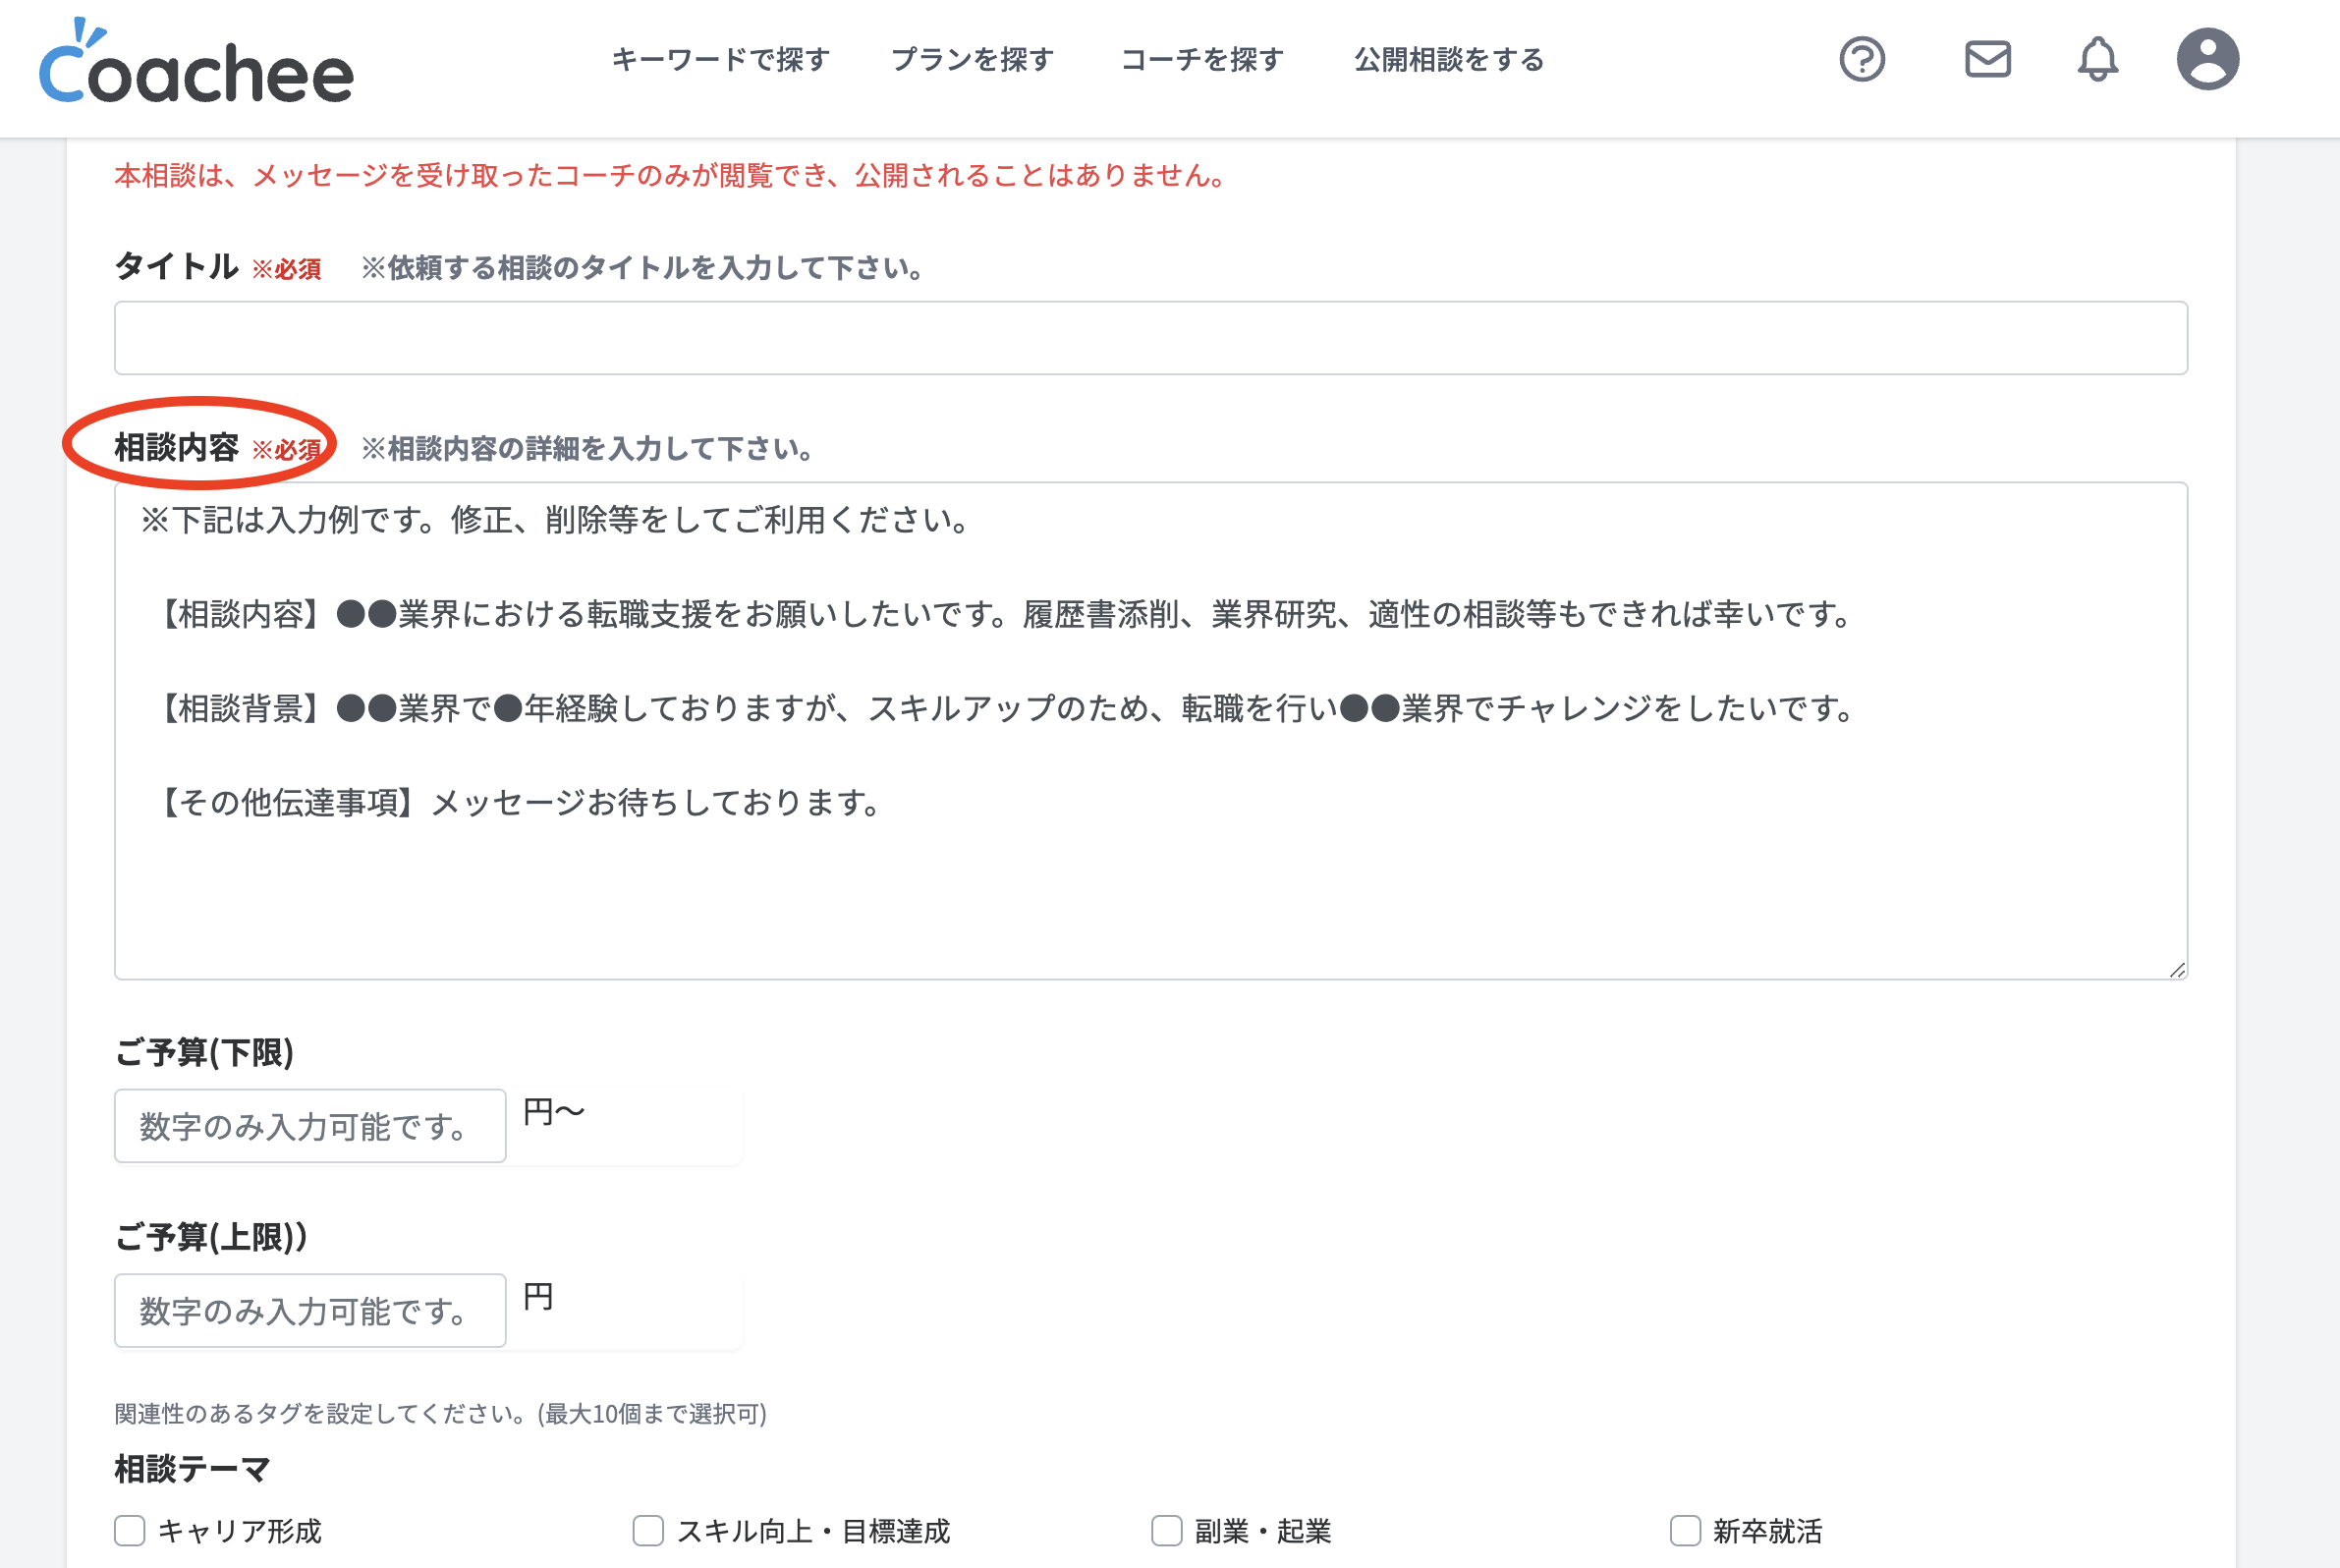
Task: Go to コーチを探す page
Action: pyautogui.click(x=1202, y=60)
